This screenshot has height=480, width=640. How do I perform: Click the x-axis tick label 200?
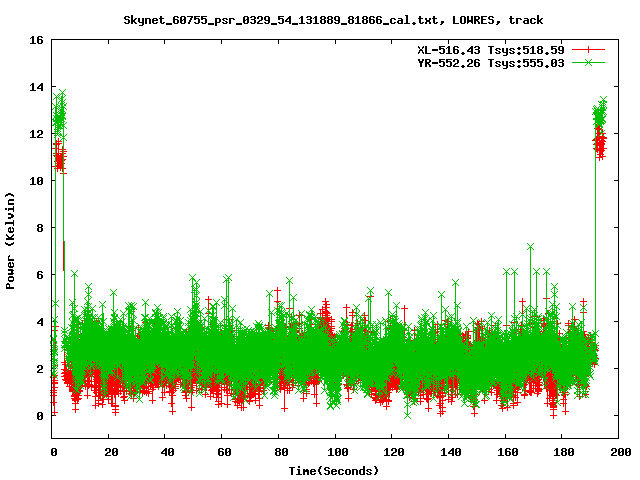(x=621, y=452)
